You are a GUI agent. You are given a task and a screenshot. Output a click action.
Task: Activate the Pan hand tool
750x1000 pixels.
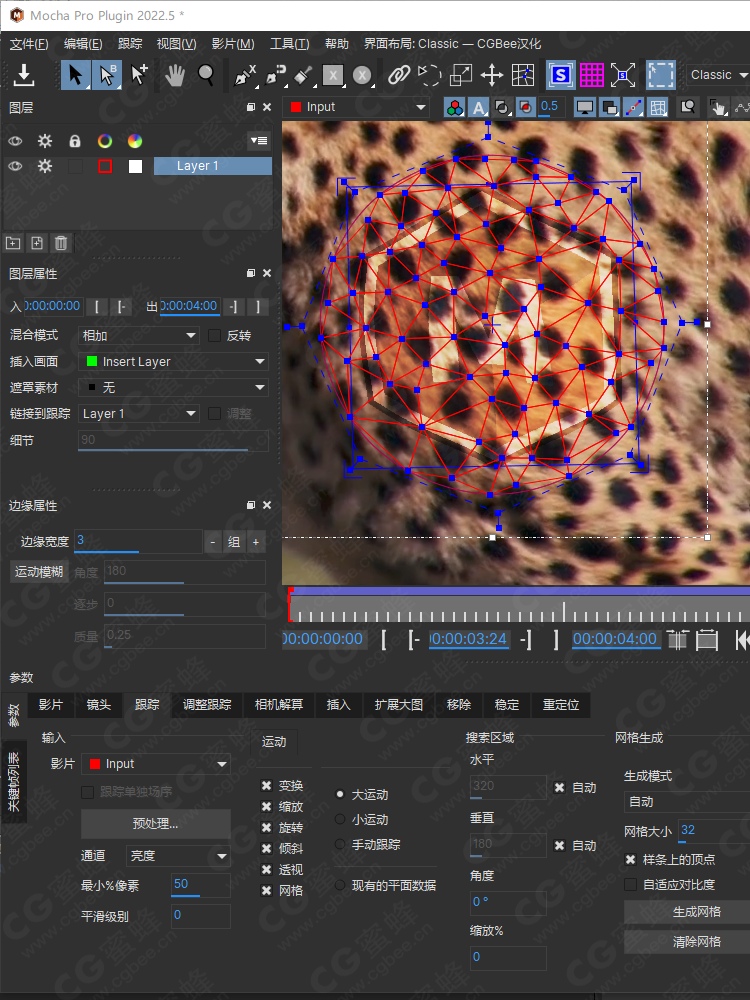point(174,75)
